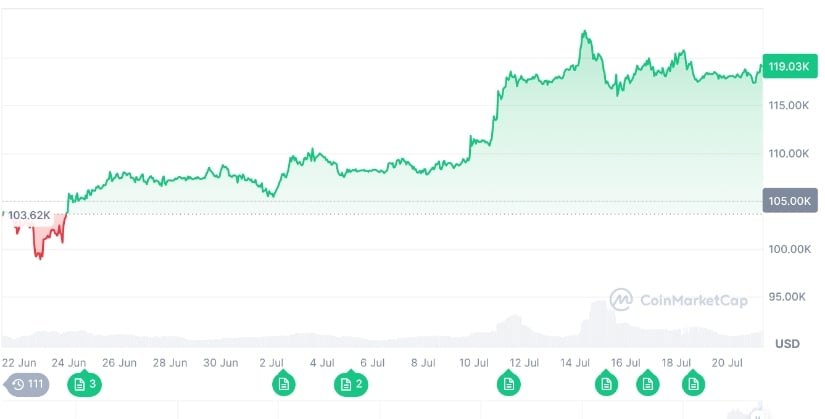Open the last news marker before 20 Jul
This screenshot has height=419, width=825.
pos(692,384)
